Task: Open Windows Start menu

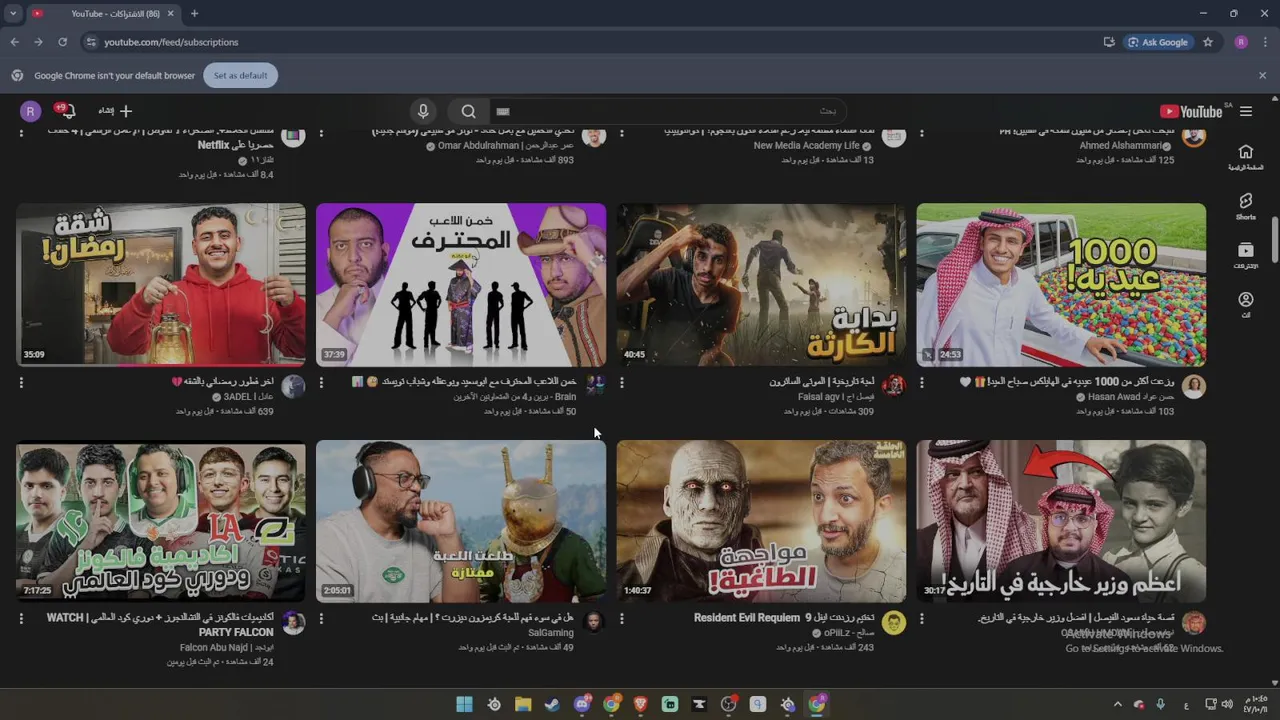Action: 464,704
